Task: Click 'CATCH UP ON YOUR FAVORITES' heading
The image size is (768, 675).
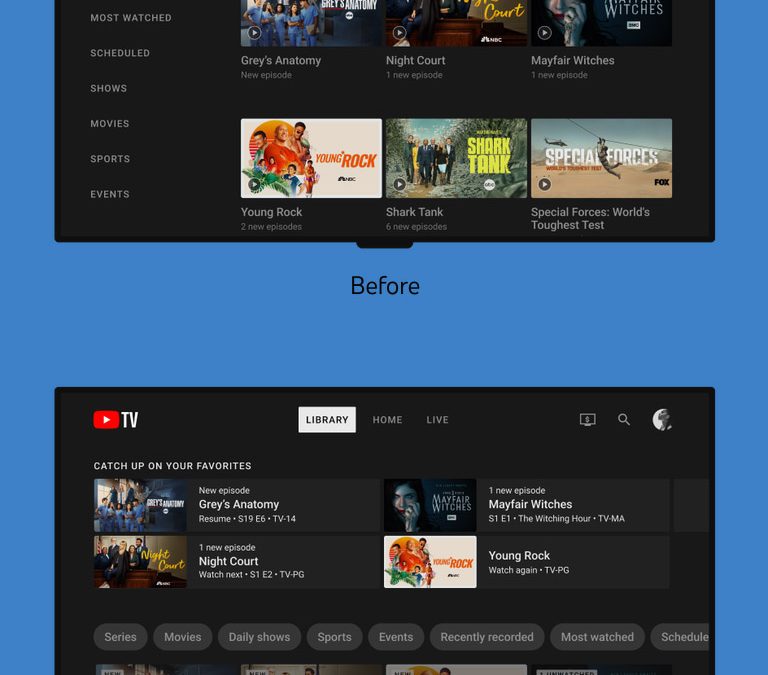Action: (x=172, y=466)
